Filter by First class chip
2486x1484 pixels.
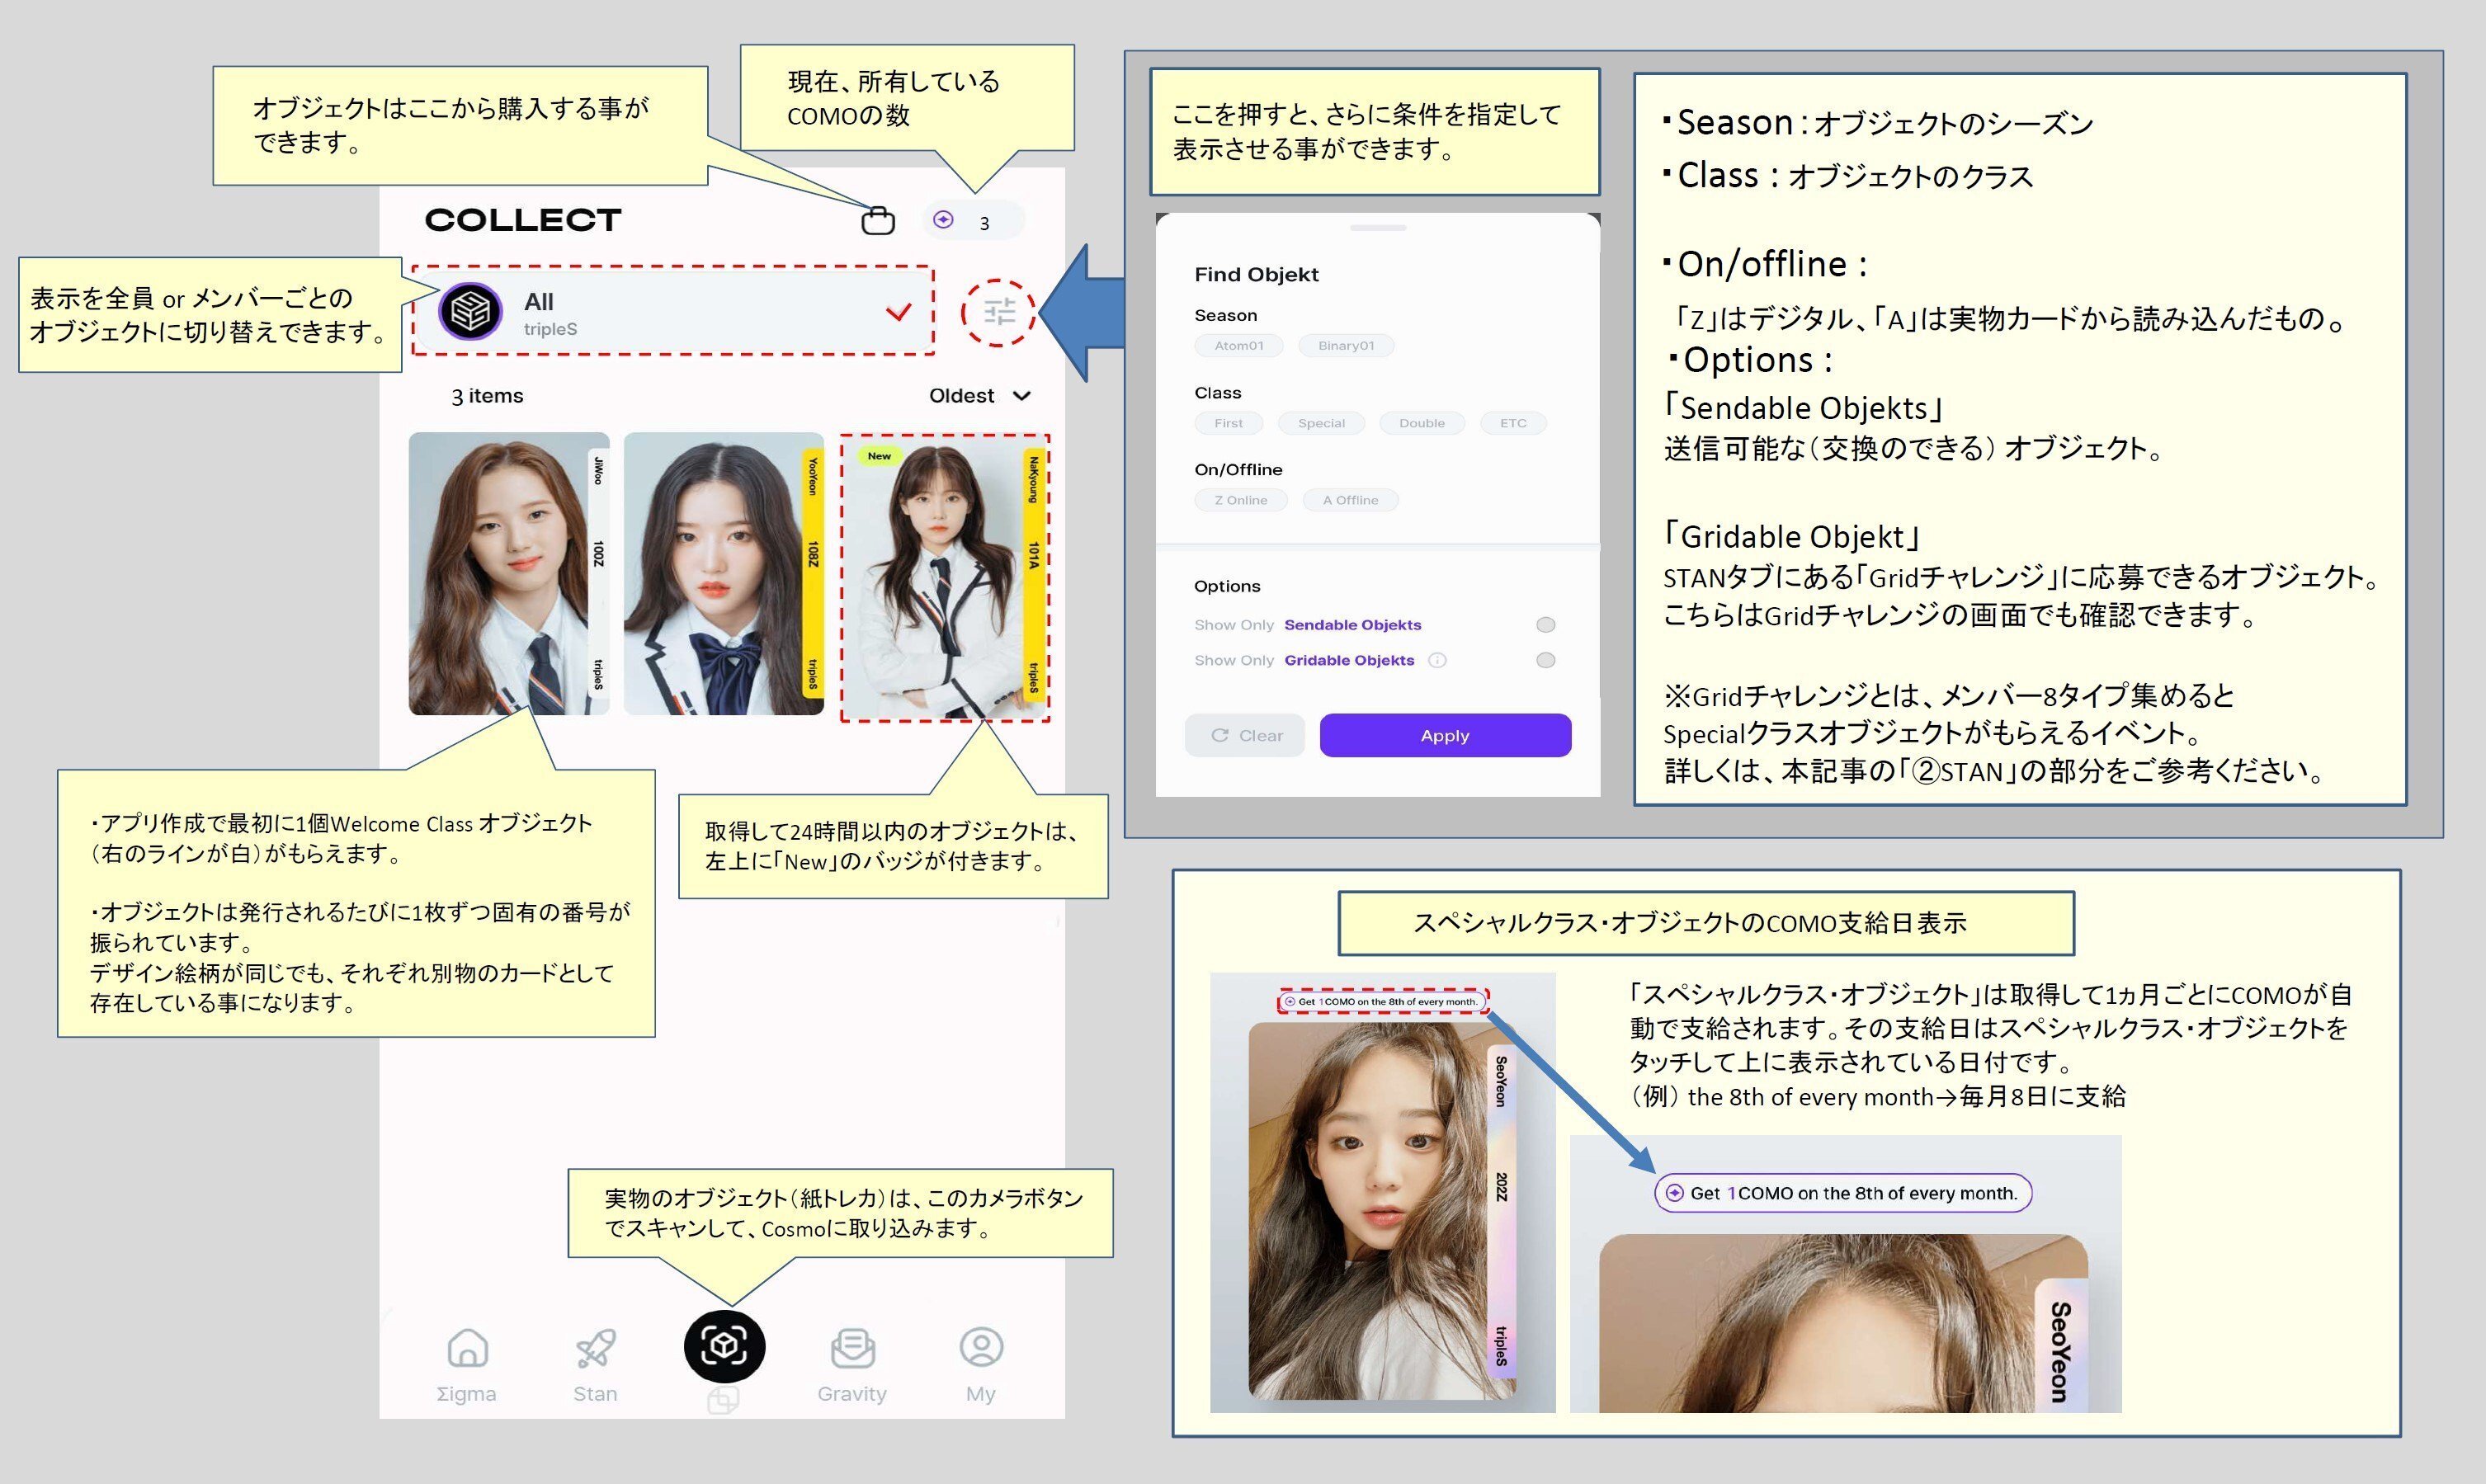[x=1229, y=423]
